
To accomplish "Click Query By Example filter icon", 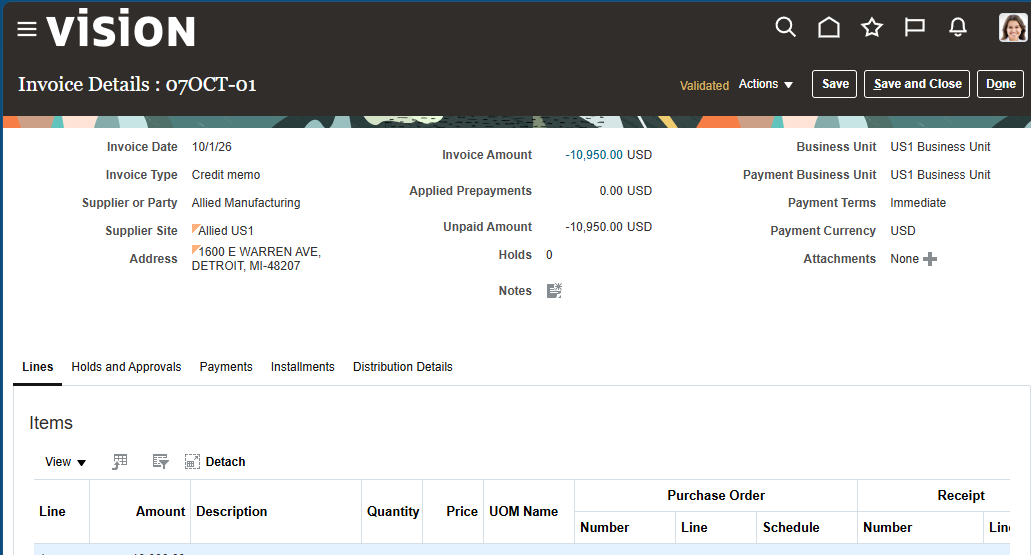I will (160, 462).
